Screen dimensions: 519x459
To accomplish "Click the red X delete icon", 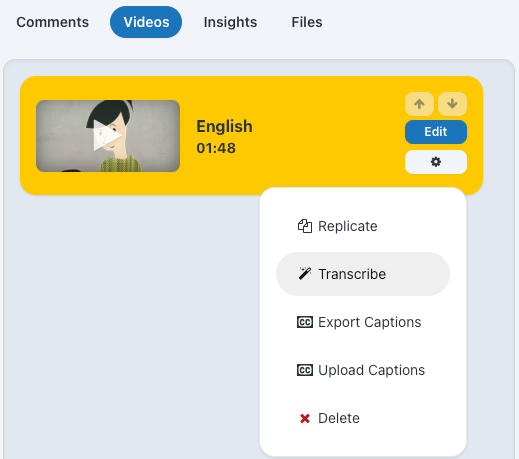I will pyautogui.click(x=305, y=418).
